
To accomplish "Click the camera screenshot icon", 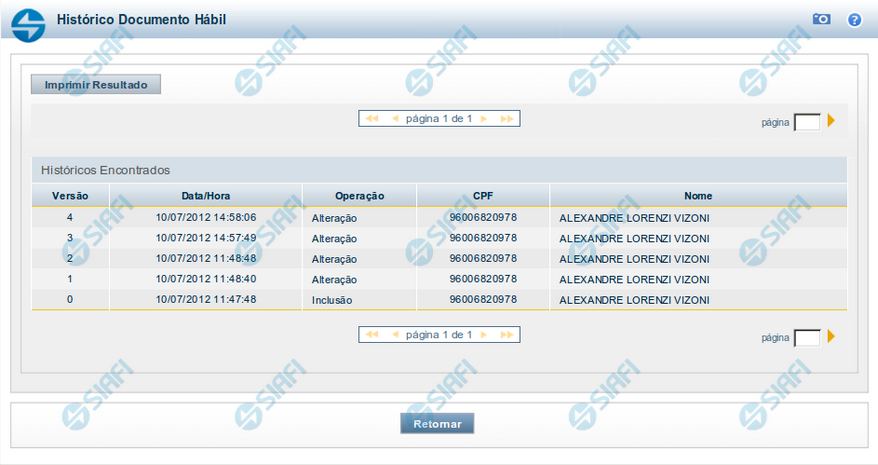I will click(821, 19).
